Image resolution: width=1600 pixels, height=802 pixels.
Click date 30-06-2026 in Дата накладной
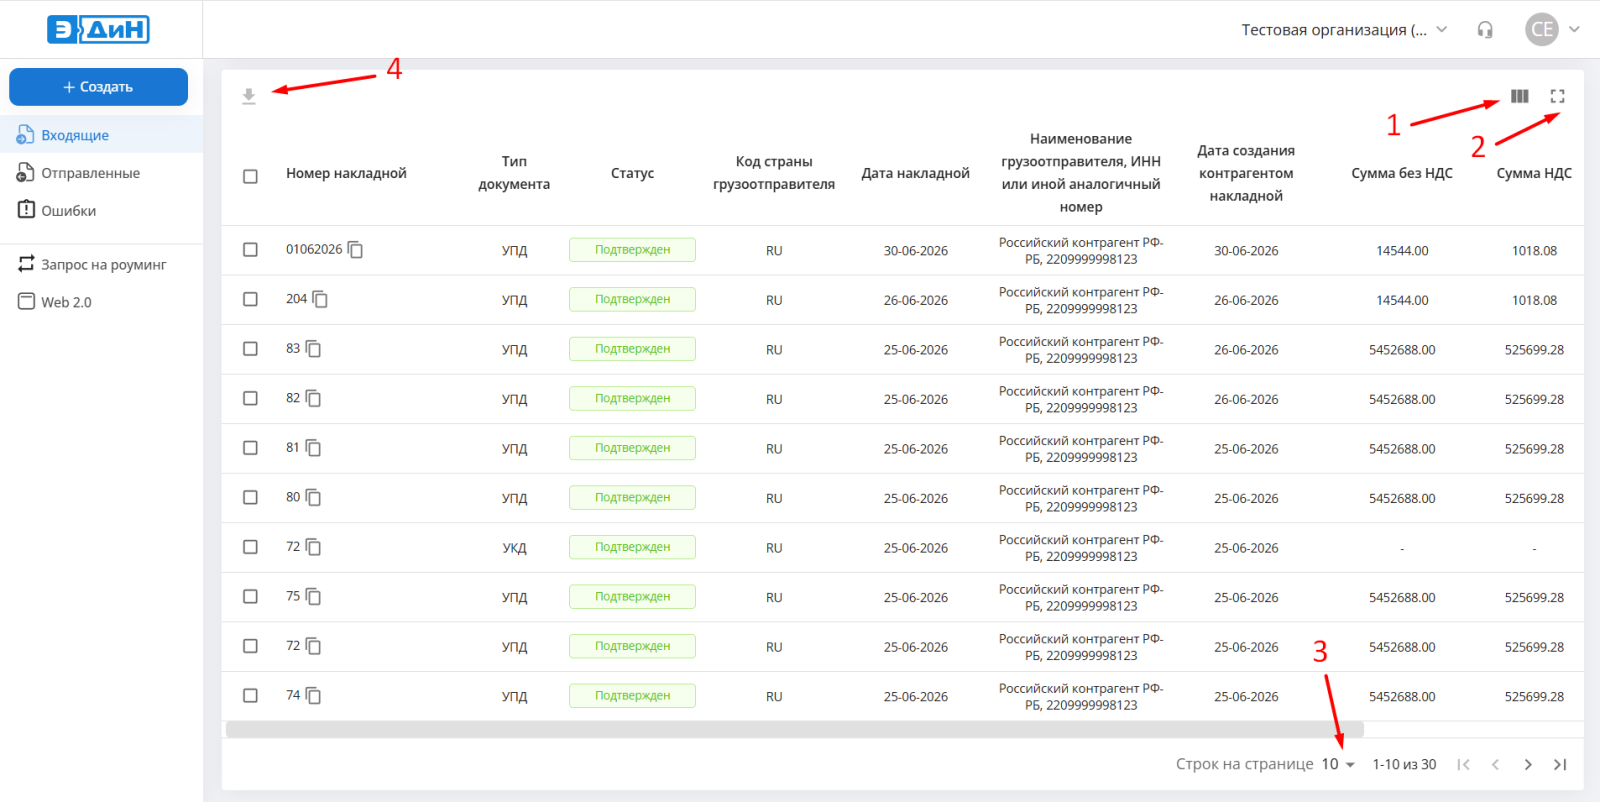915,251
